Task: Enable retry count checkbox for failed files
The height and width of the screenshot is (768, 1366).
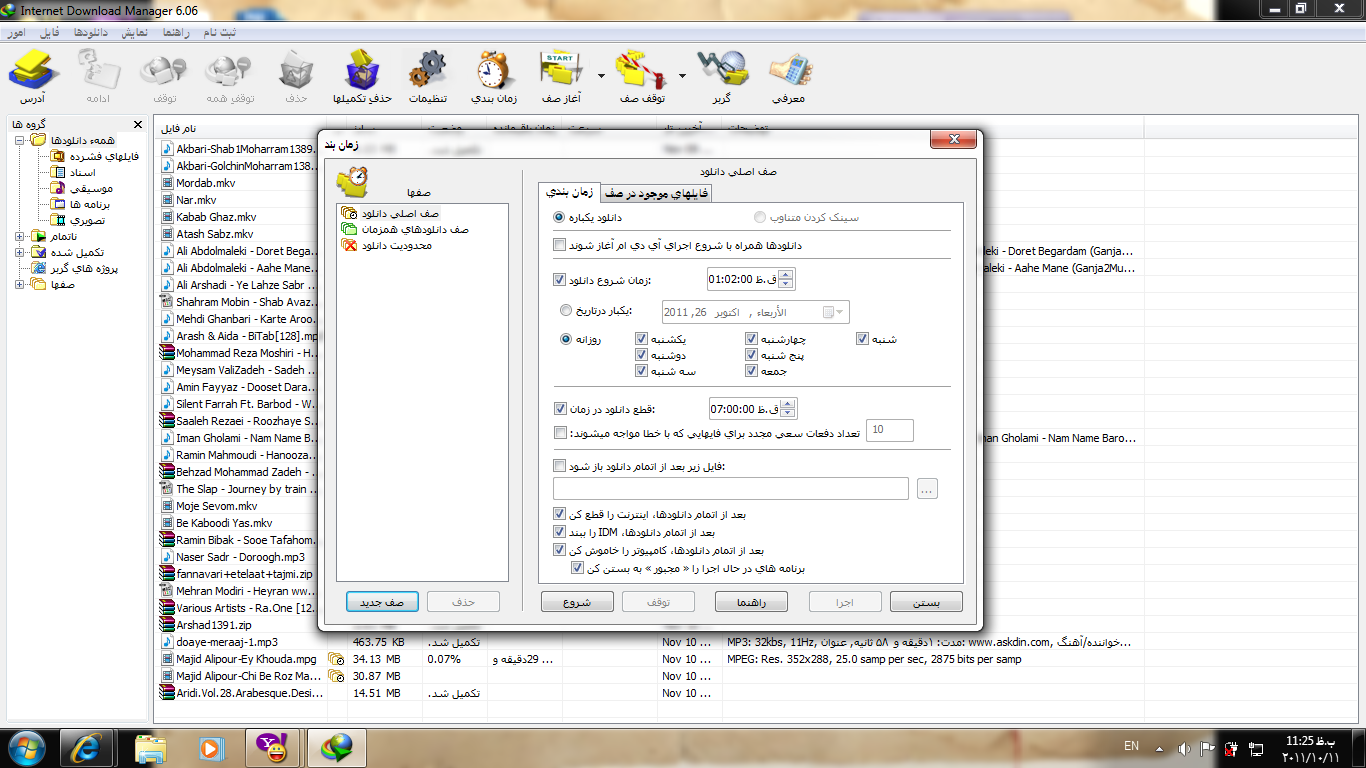Action: 559,432
